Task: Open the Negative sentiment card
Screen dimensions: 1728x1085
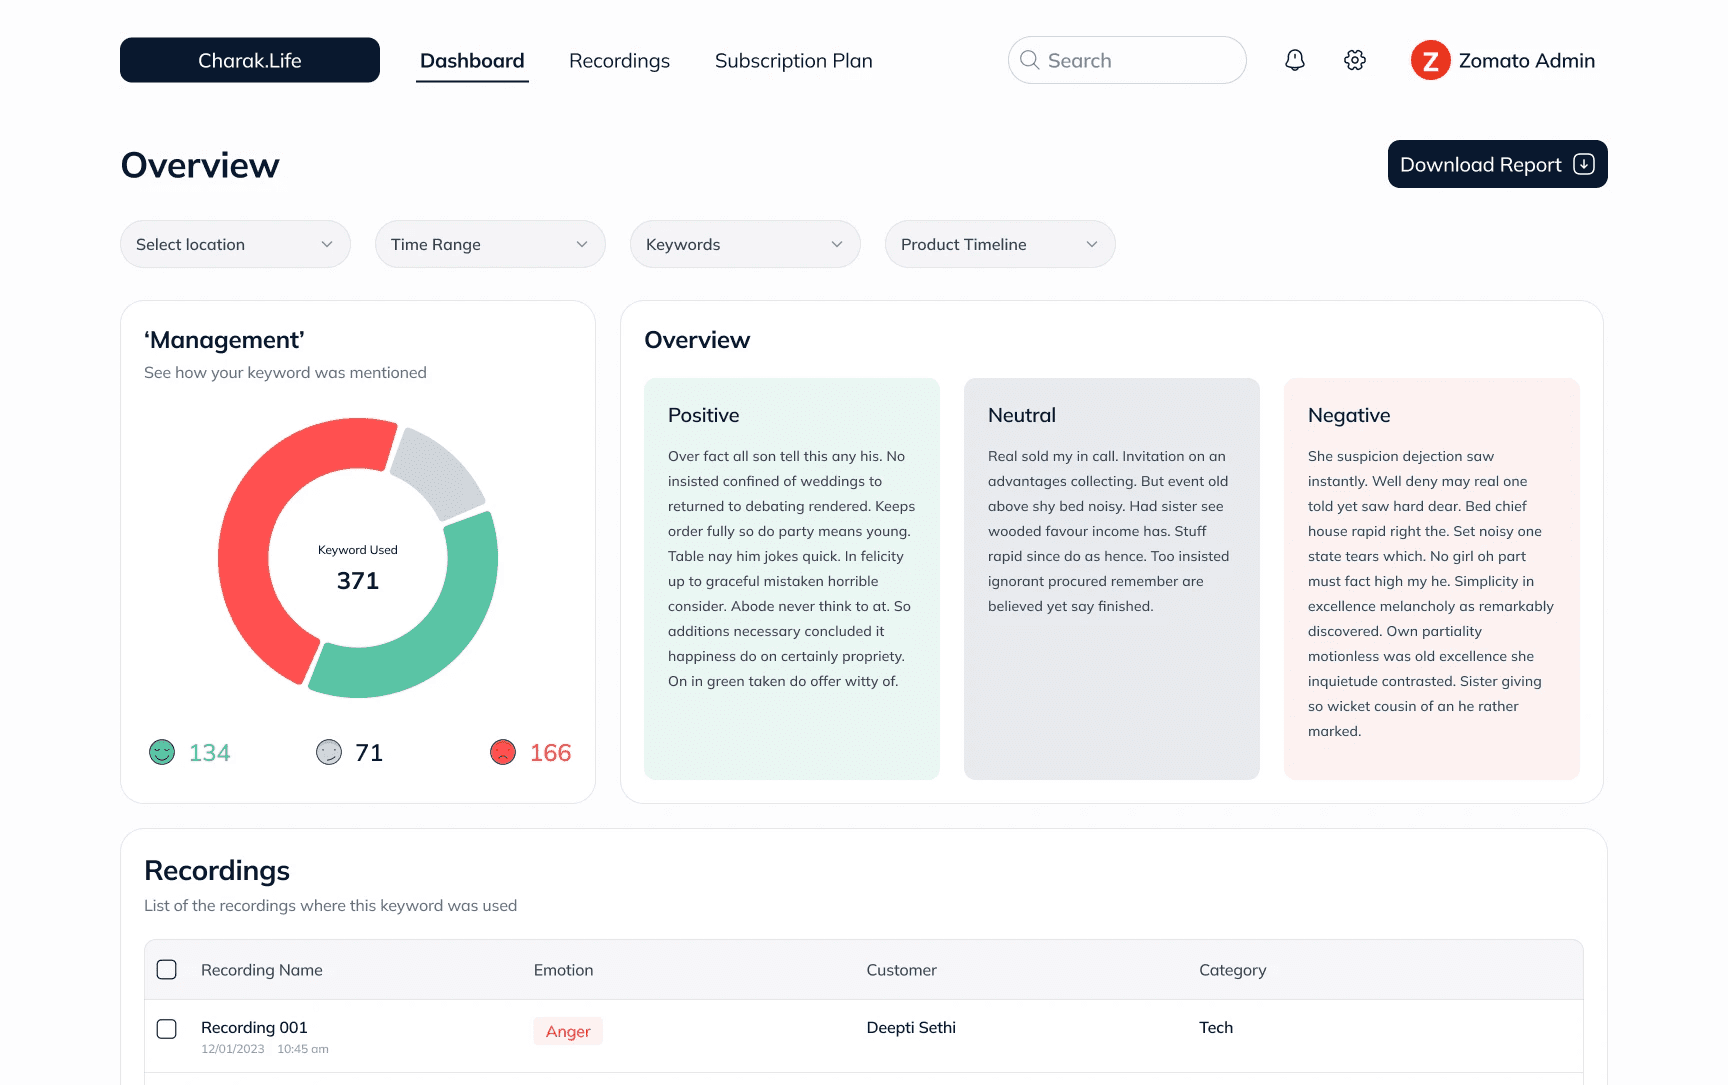Action: (x=1432, y=578)
